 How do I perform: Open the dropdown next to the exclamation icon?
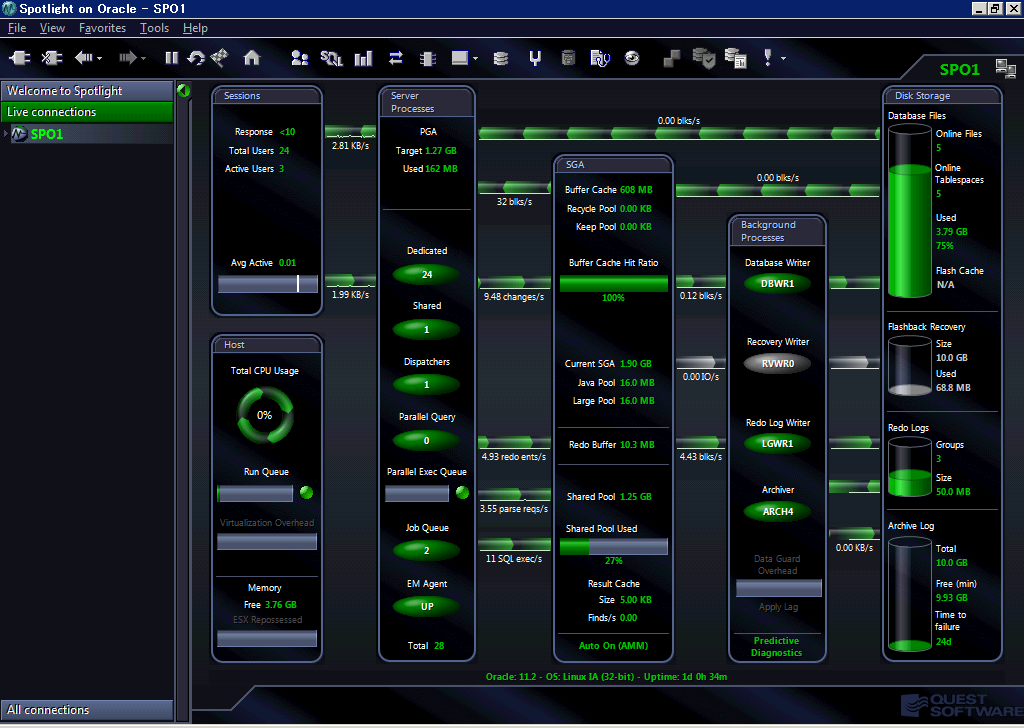click(x=783, y=59)
